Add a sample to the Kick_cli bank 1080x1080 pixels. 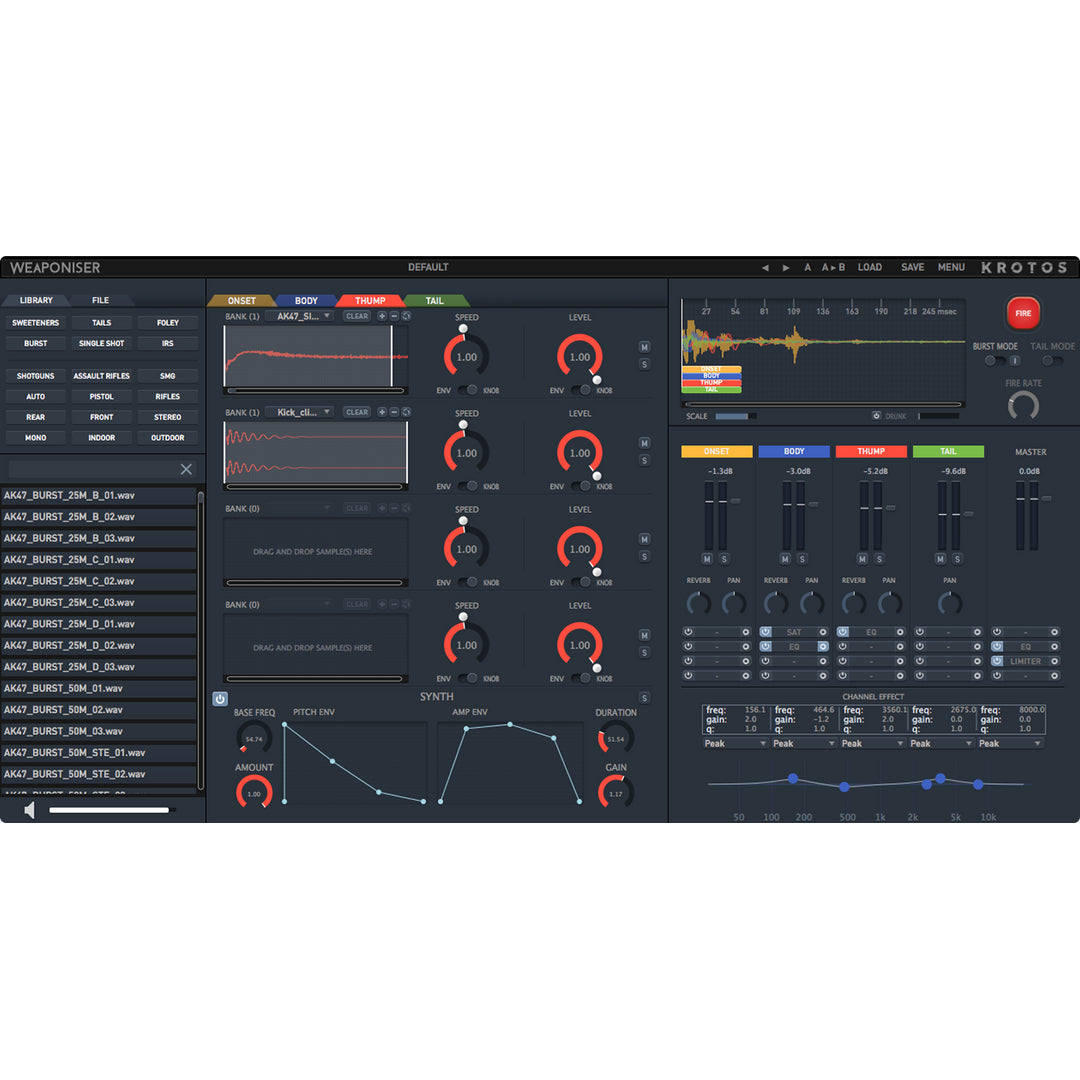(x=382, y=412)
